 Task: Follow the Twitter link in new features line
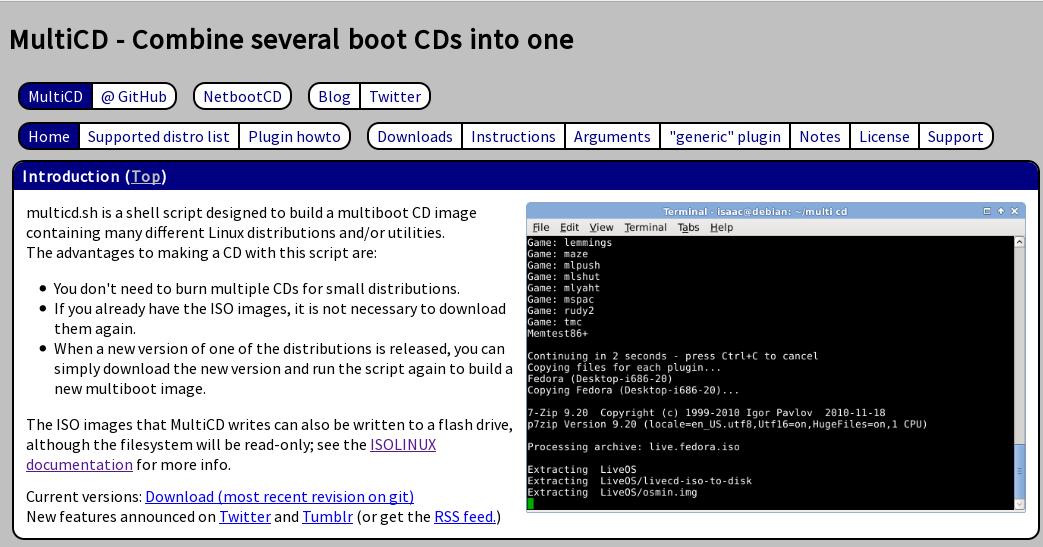[x=245, y=516]
